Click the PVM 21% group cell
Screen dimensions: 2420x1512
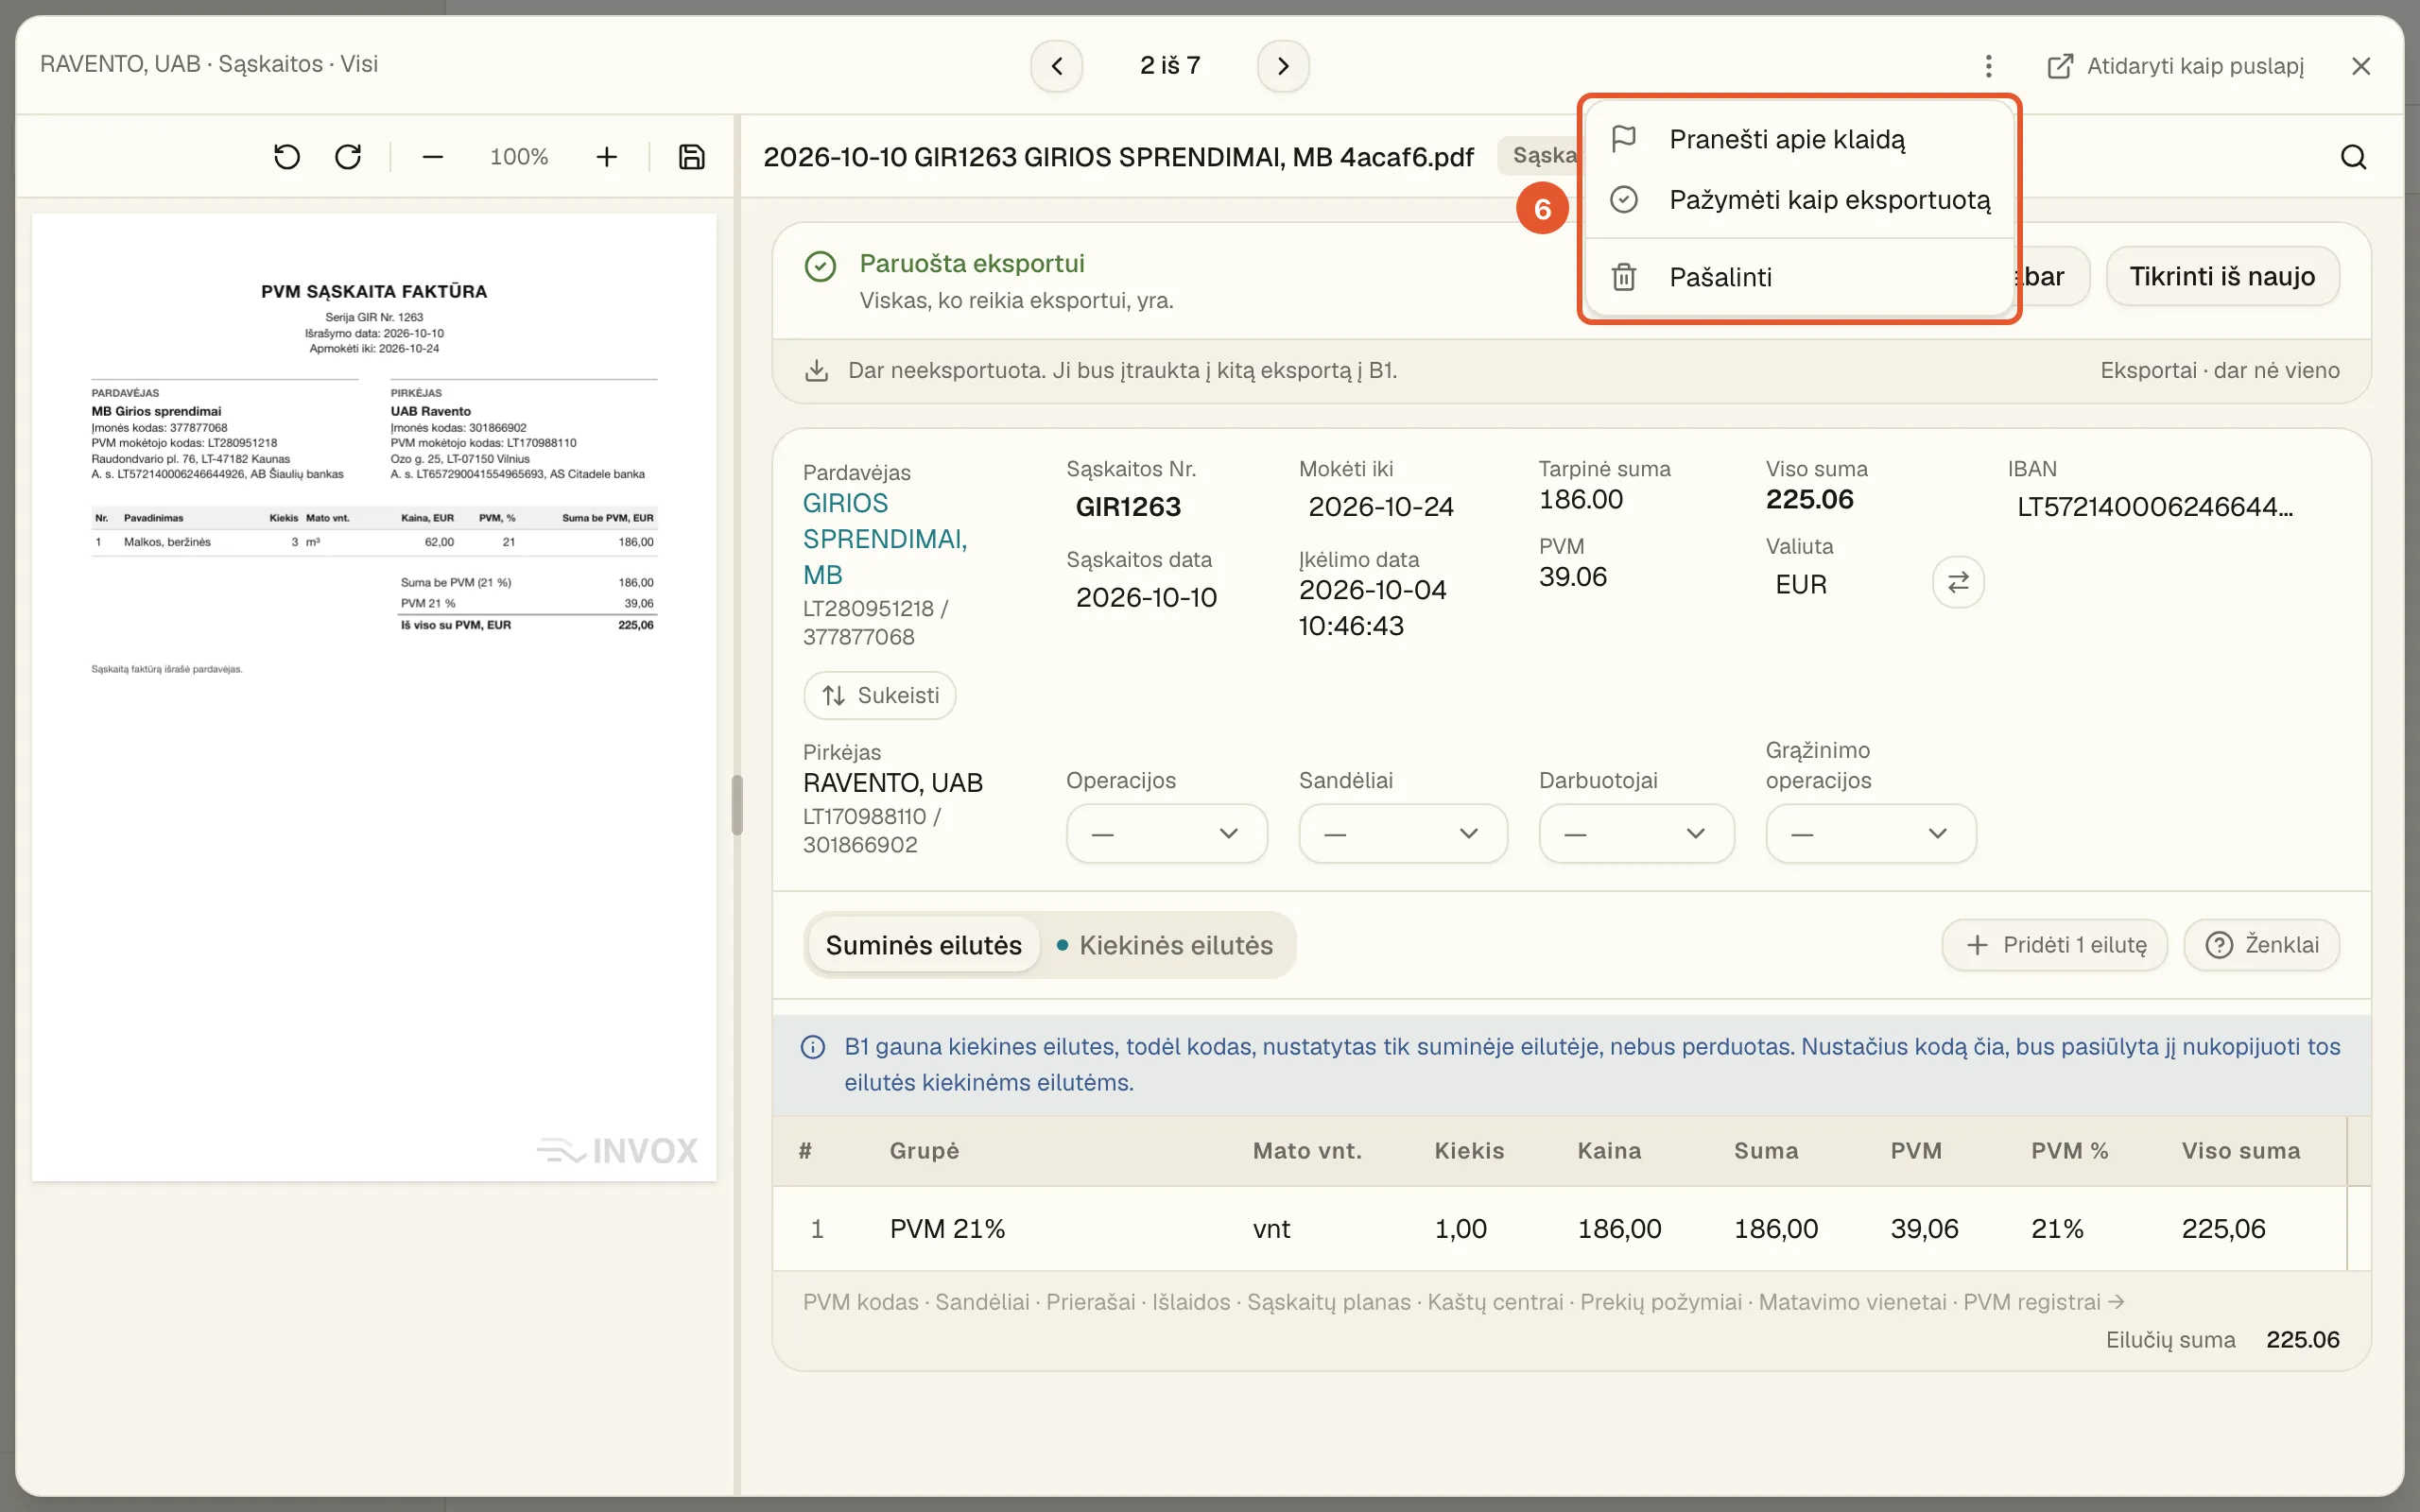(x=947, y=1228)
